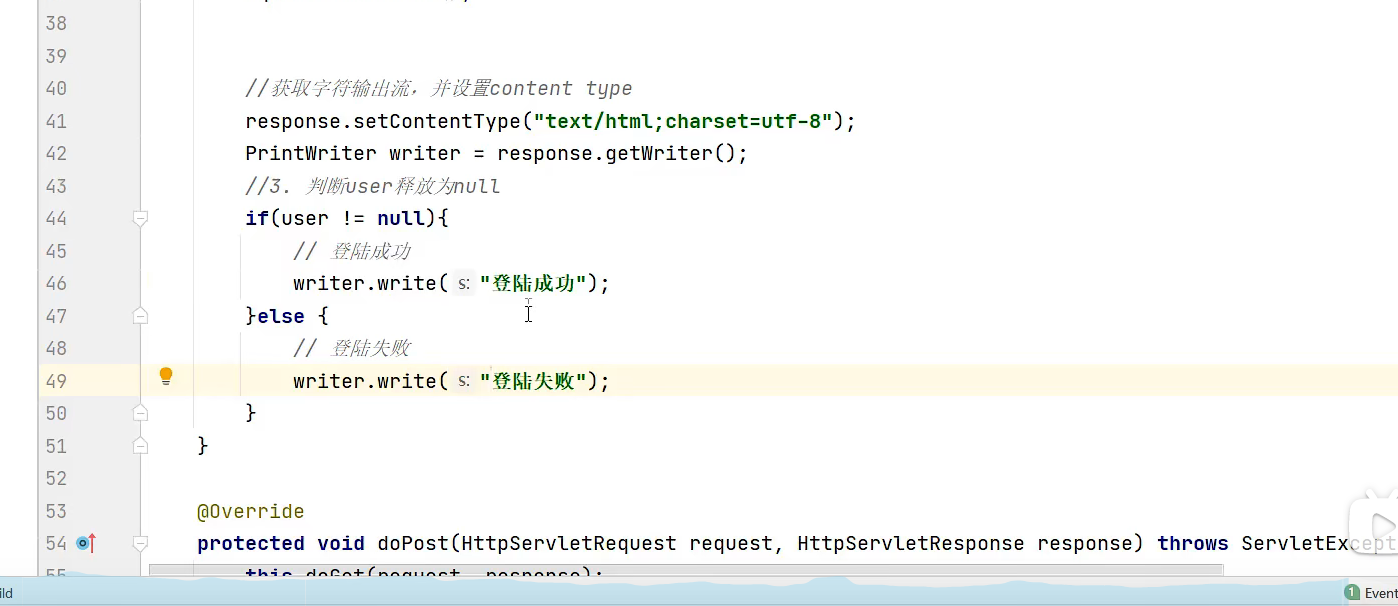Click the PrintWriter type name

(311, 153)
